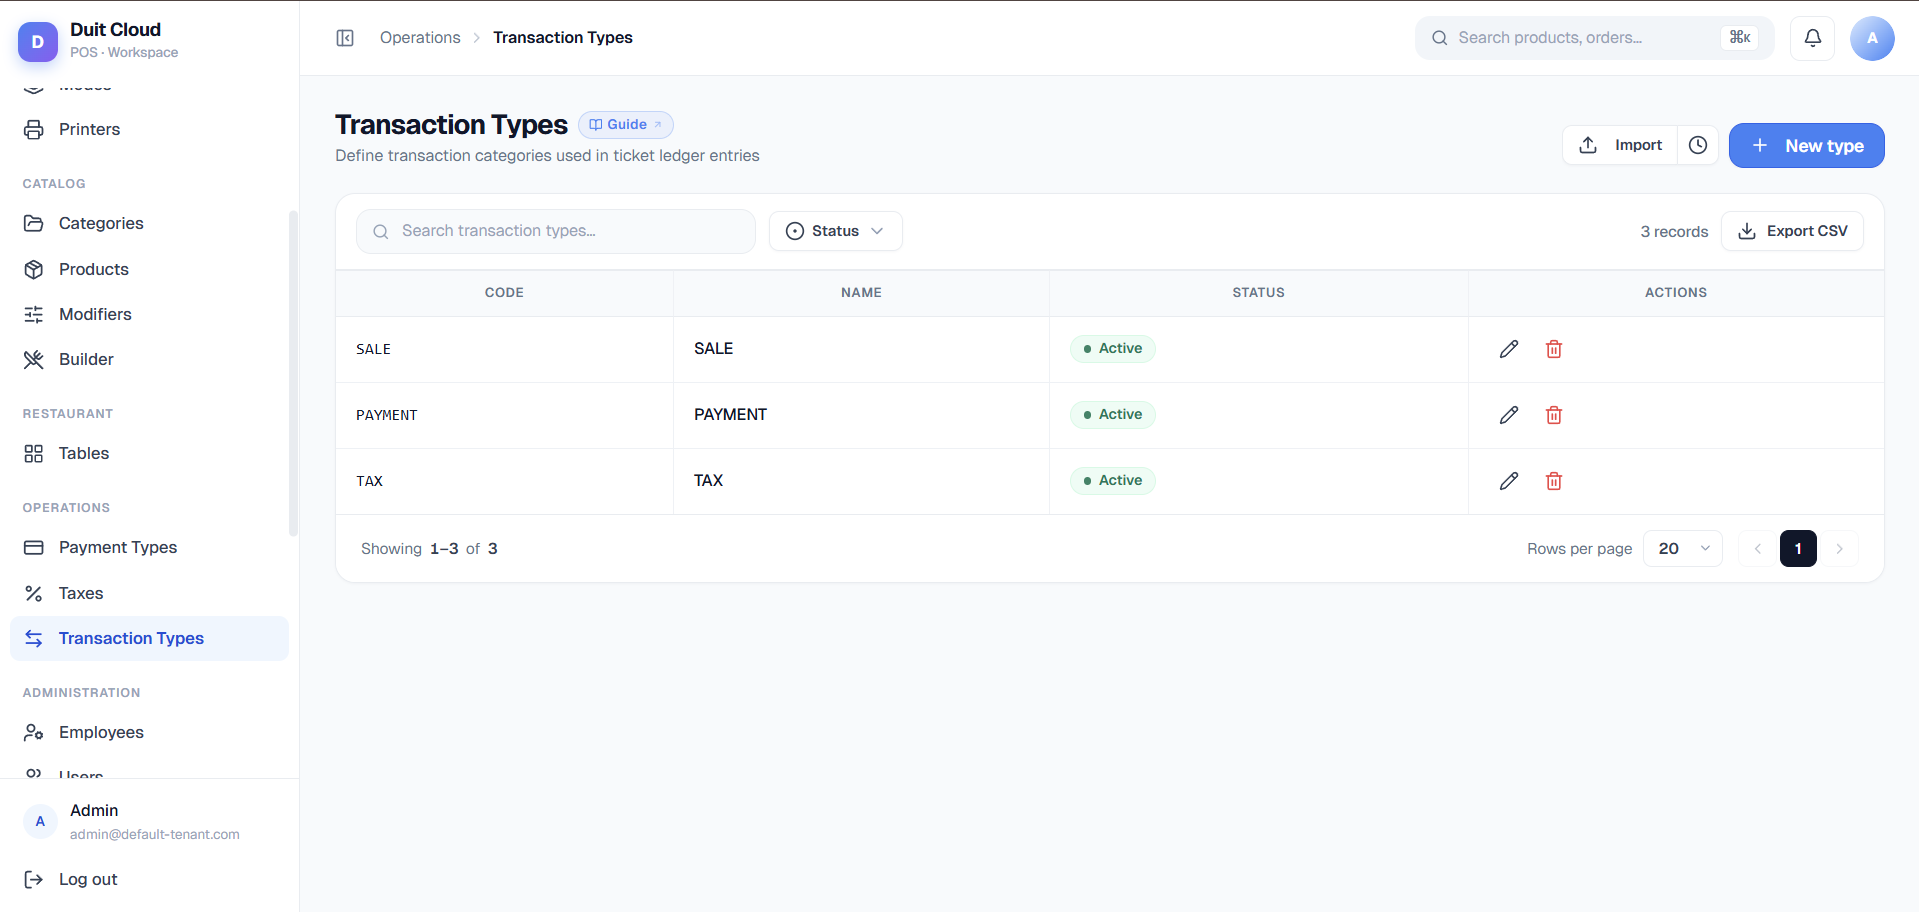Delete the TAX transaction type
This screenshot has width=1919, height=912.
point(1554,481)
